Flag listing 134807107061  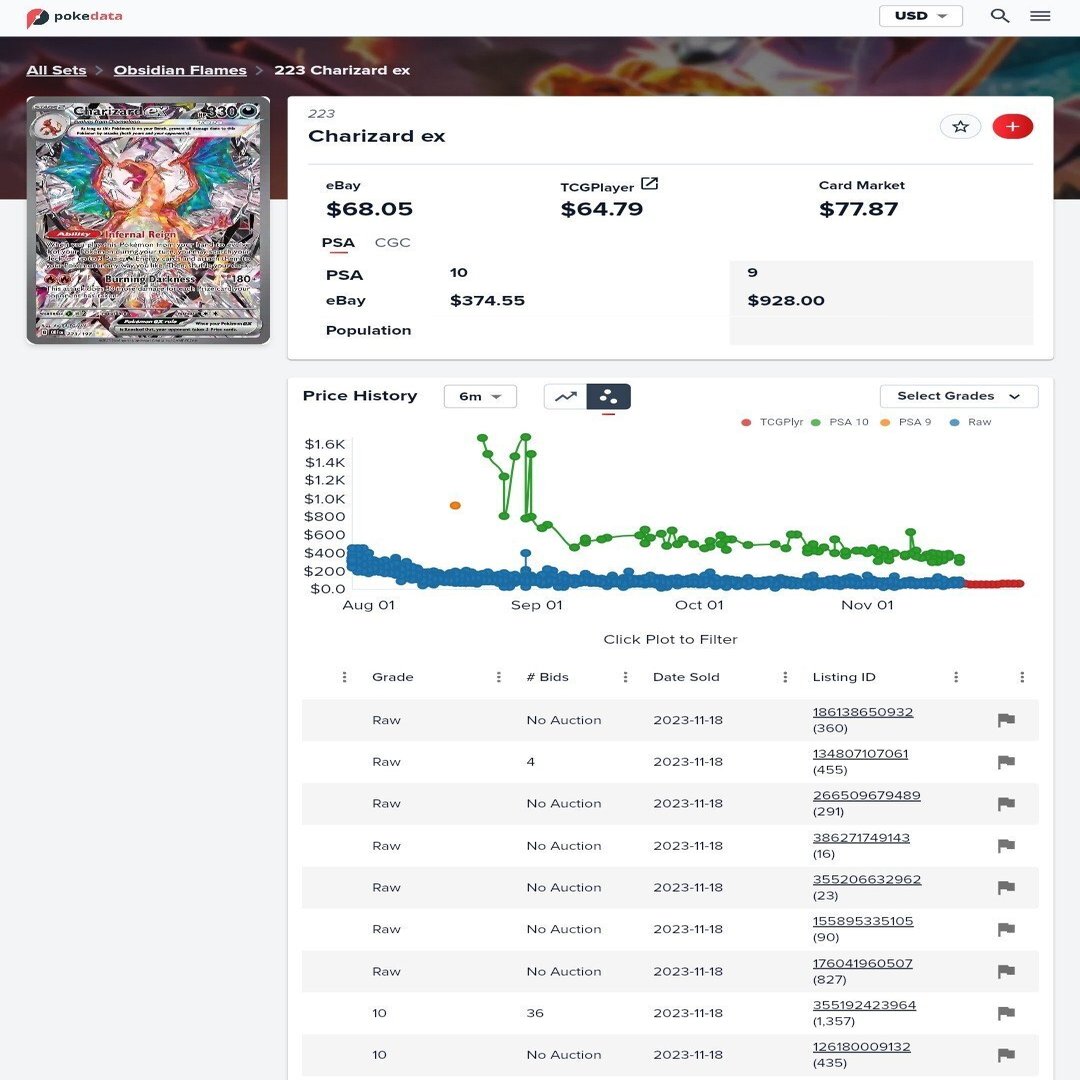(1006, 762)
